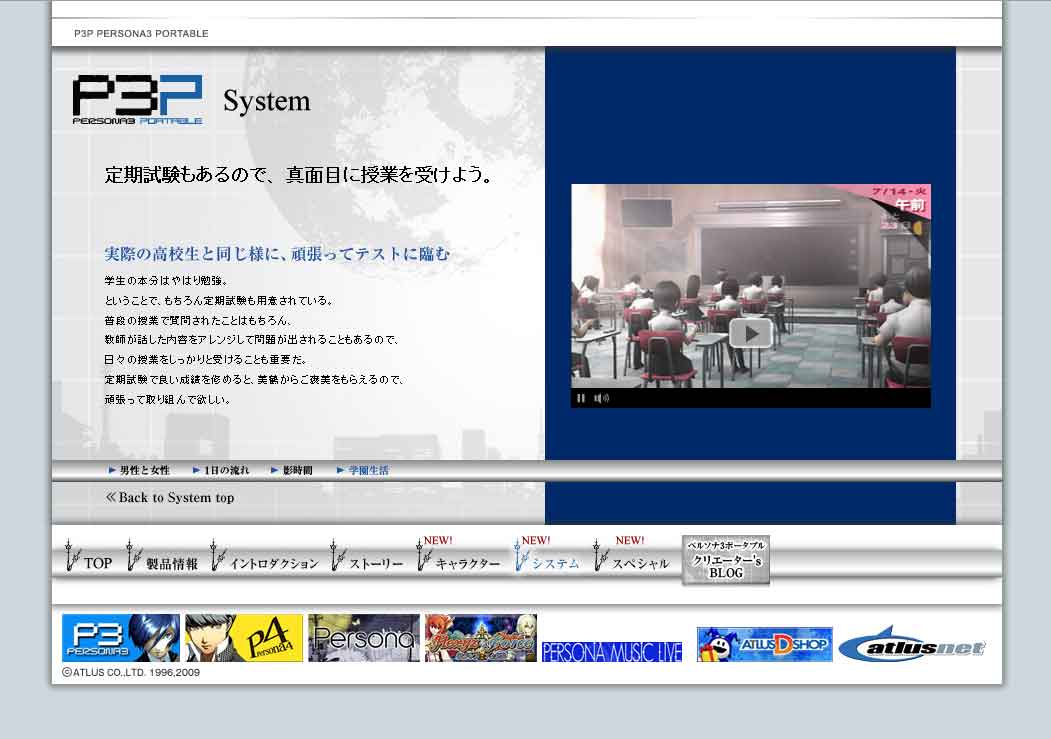Open the fourth game banner with red-haired character
1051x739 pixels.
pyautogui.click(x=481, y=638)
